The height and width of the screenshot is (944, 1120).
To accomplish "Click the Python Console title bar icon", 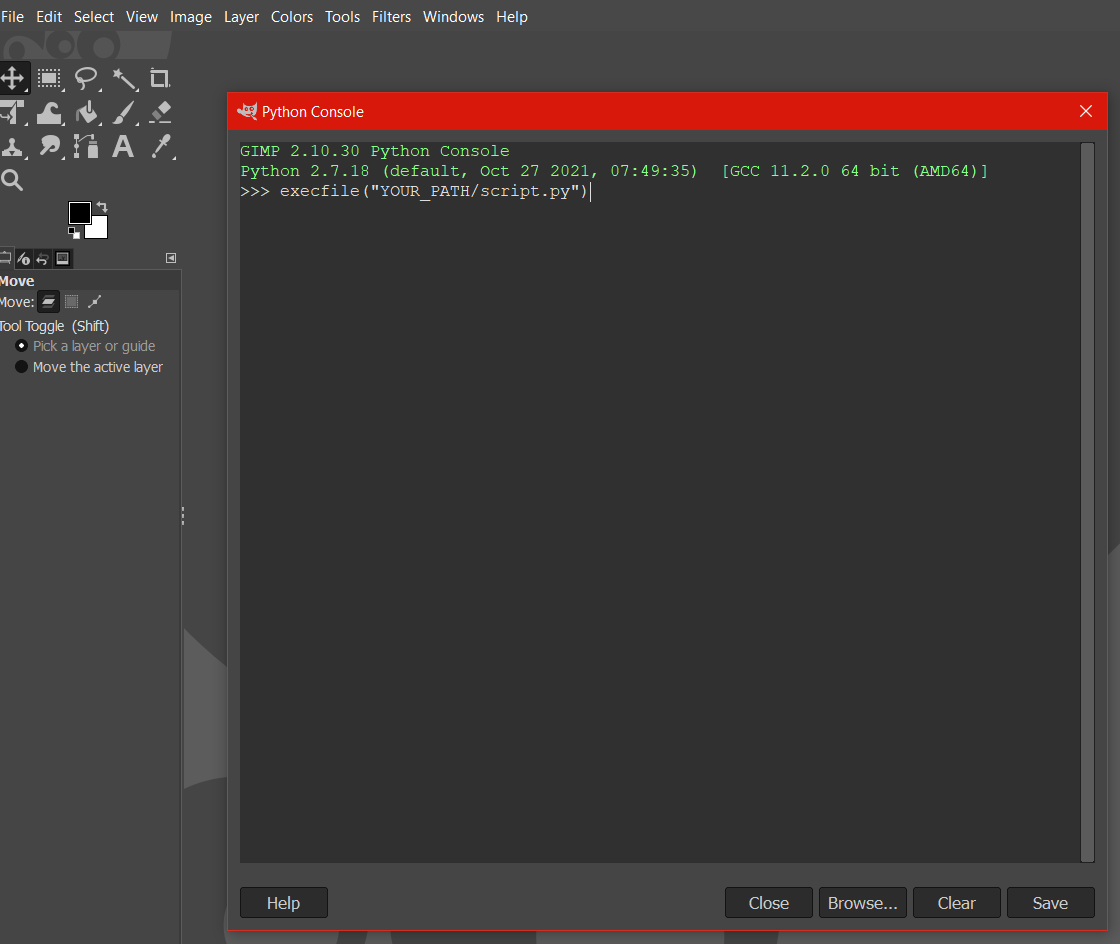I will [x=247, y=111].
